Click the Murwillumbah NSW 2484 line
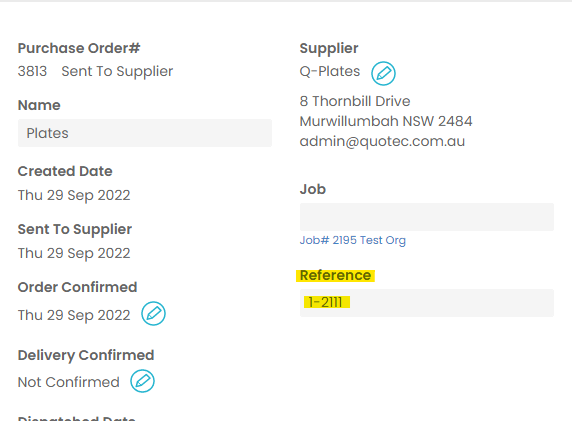The width and height of the screenshot is (572, 421). [x=386, y=121]
